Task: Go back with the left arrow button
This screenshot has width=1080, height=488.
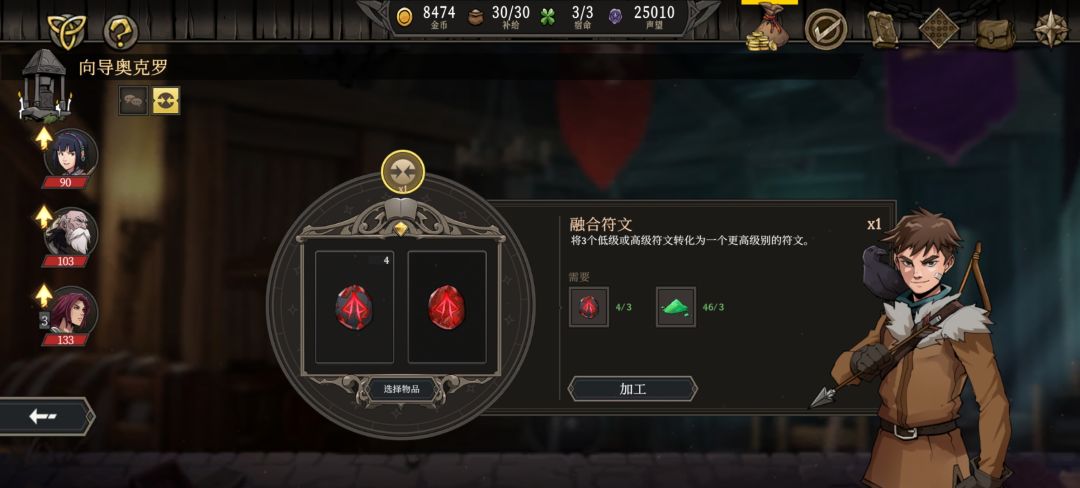Action: coord(45,416)
